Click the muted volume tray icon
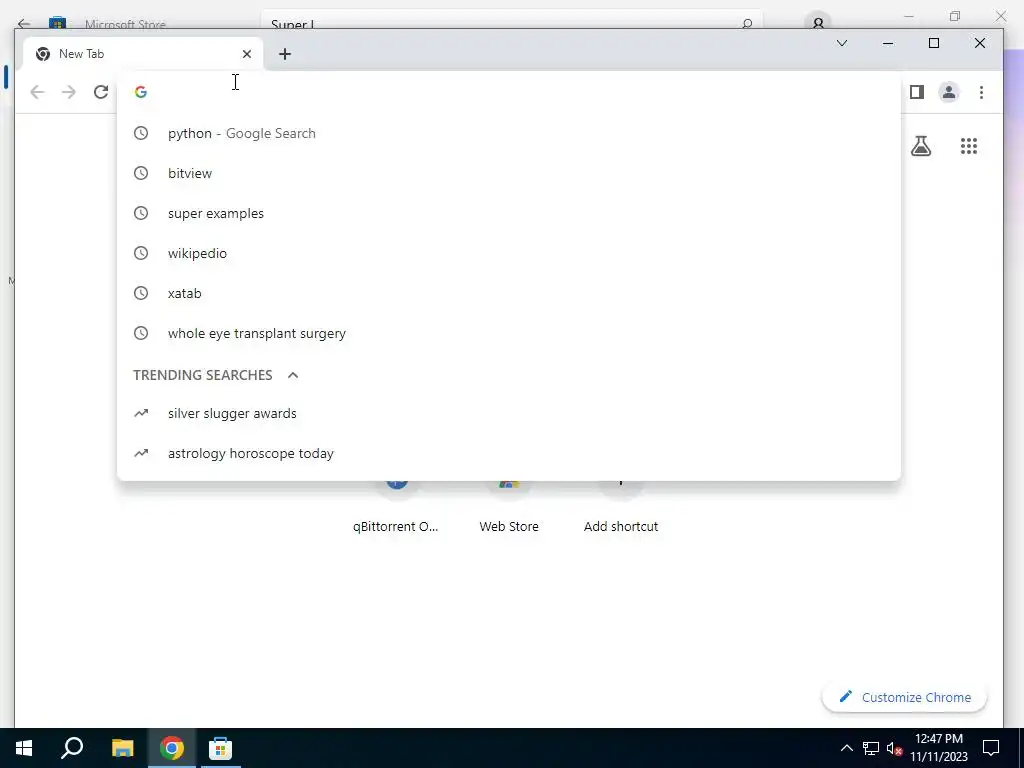This screenshot has width=1024, height=768. 894,748
